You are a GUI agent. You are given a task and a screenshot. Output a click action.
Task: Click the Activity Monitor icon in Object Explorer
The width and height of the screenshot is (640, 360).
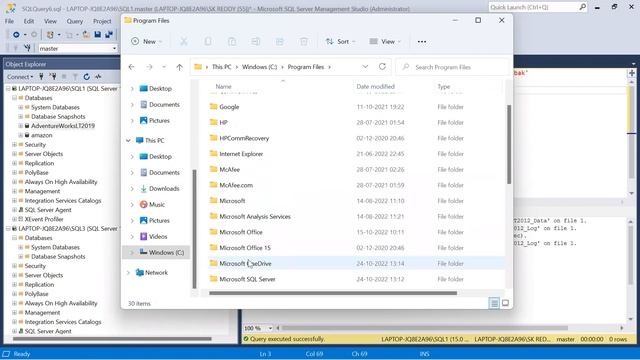coord(98,77)
